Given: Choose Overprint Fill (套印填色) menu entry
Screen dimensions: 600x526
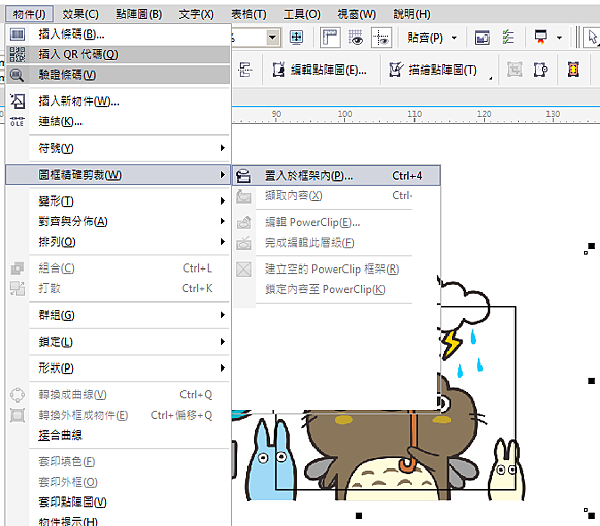Looking at the screenshot, I should click(67, 462).
